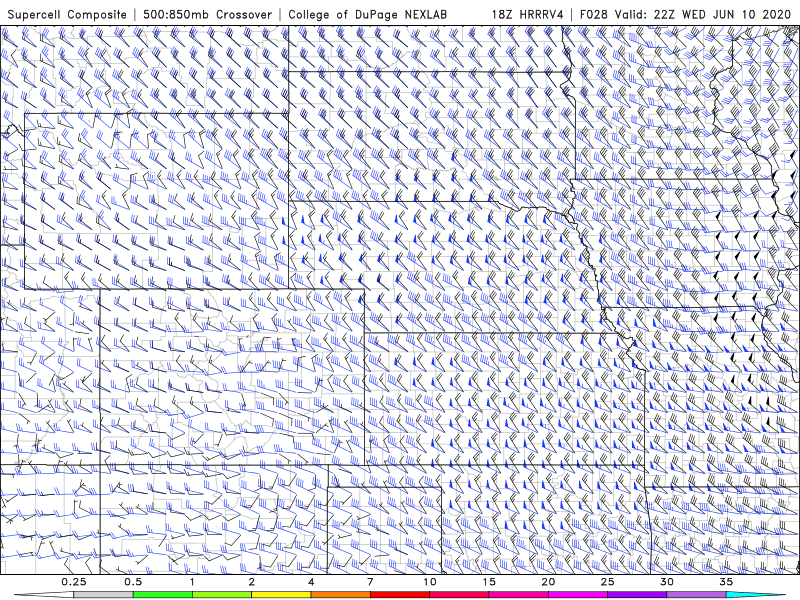Click the lavender 30–35 legend color segment

(x=696, y=595)
